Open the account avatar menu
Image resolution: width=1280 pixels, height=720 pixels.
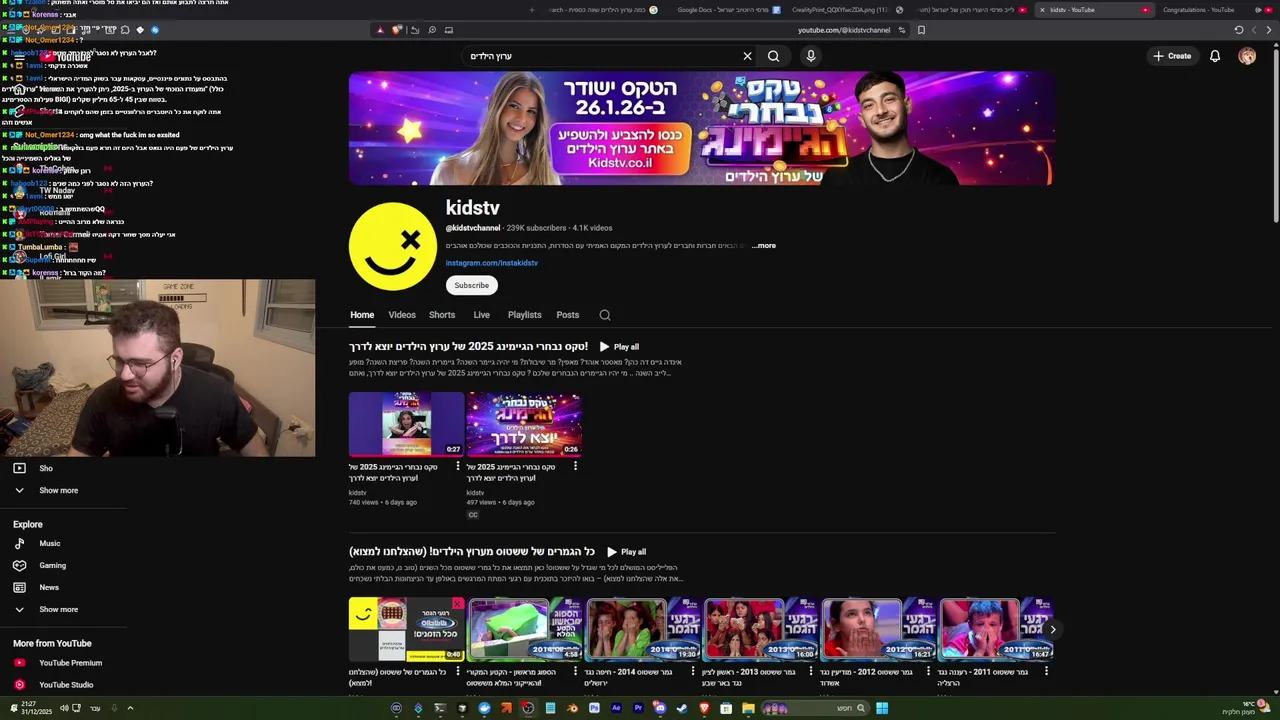(1247, 56)
